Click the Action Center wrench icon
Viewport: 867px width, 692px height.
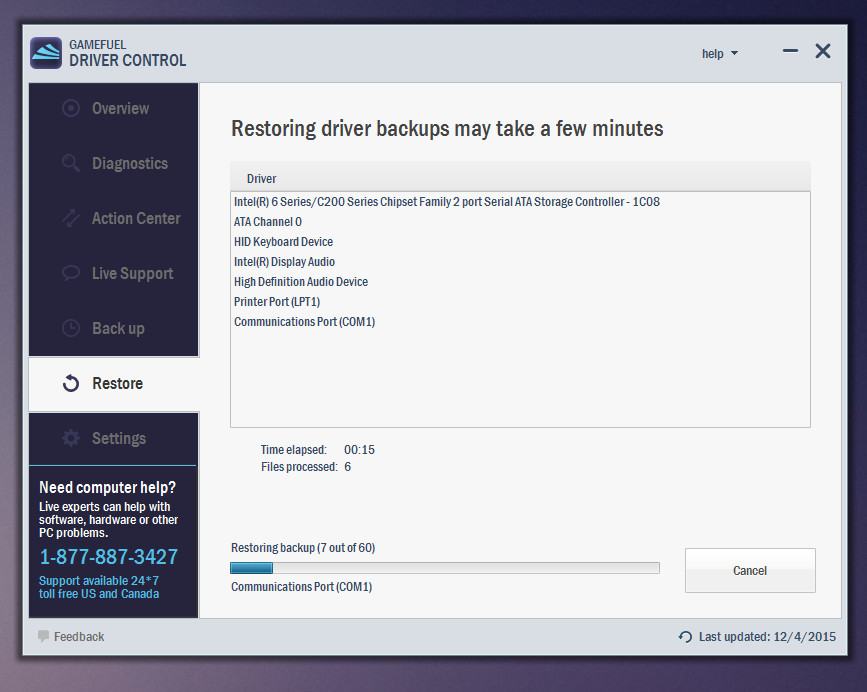coord(71,218)
